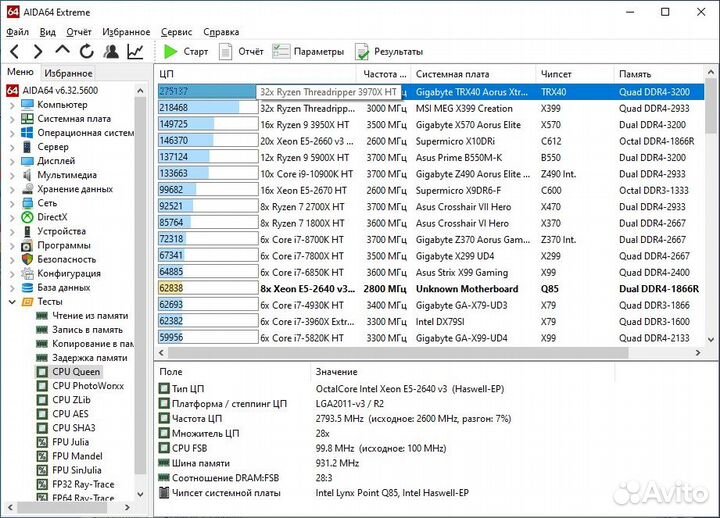The width and height of the screenshot is (720, 518).
Task: Open the FPU Julia benchmark
Action: point(63,442)
